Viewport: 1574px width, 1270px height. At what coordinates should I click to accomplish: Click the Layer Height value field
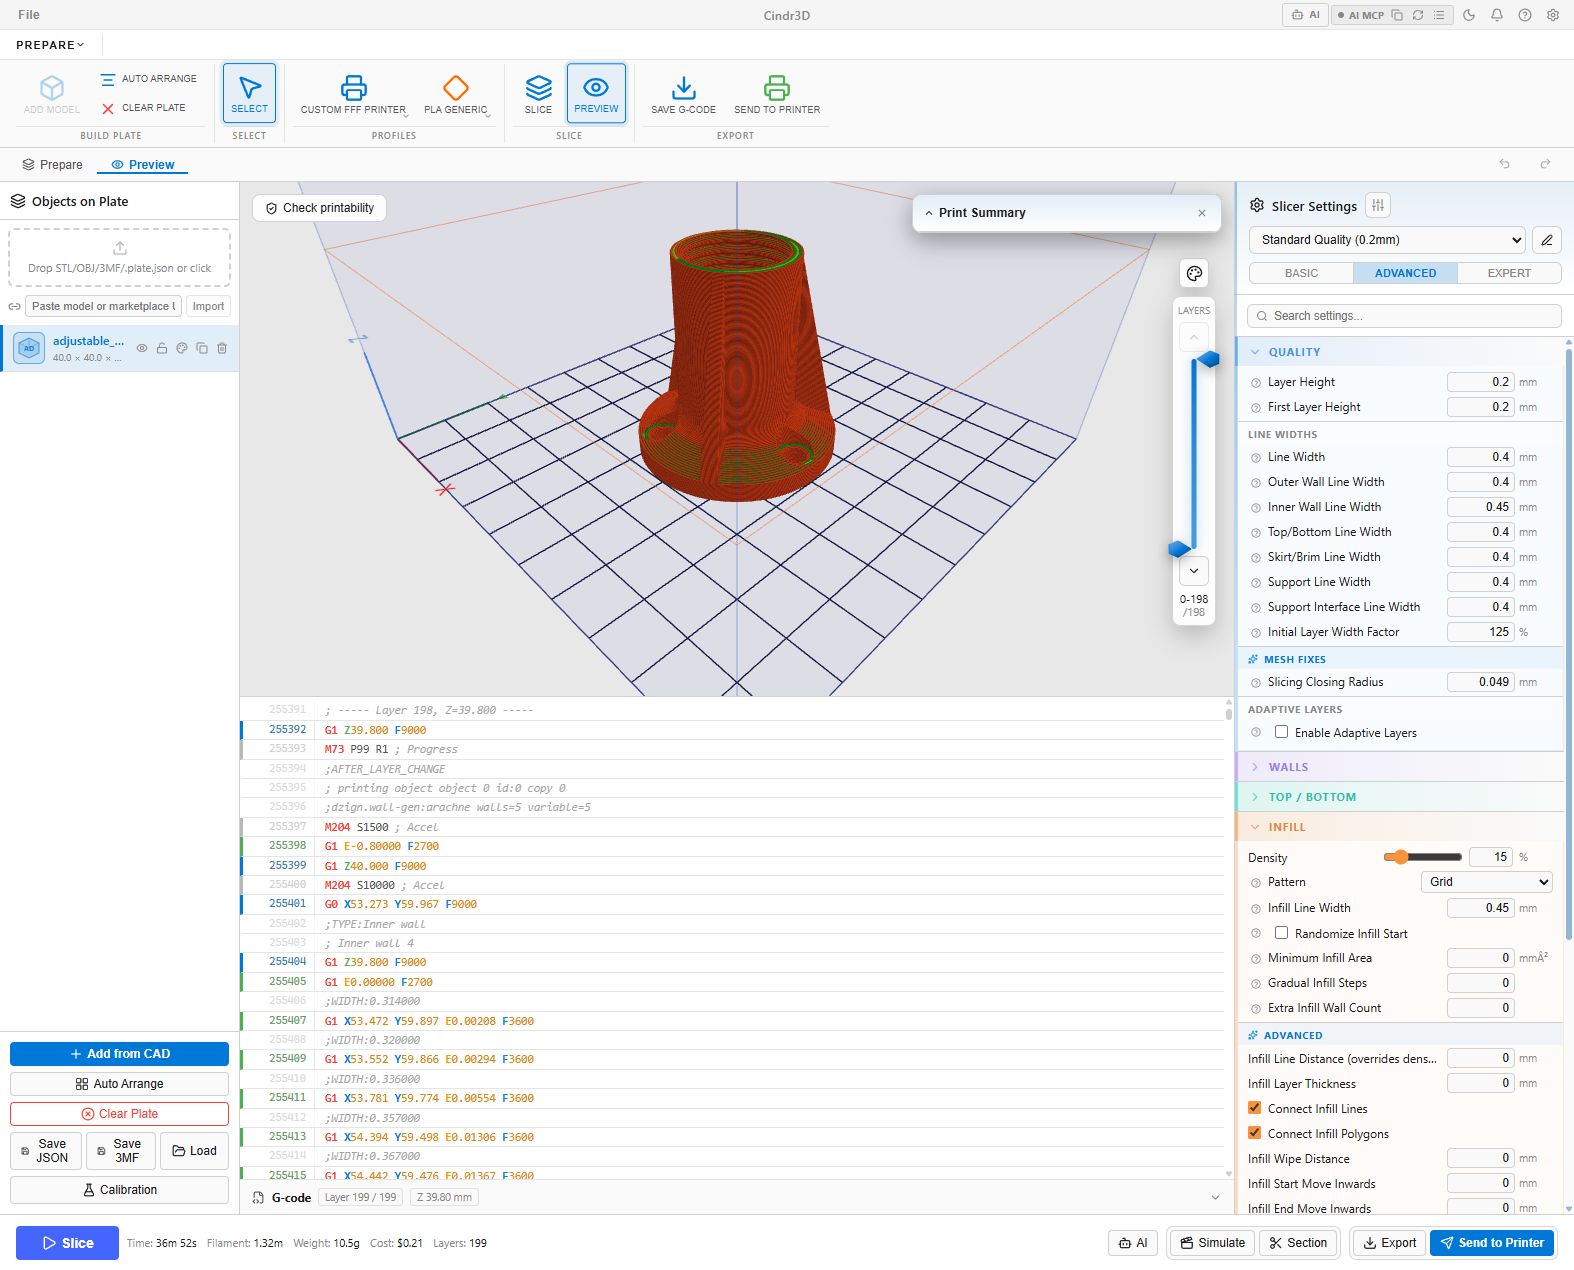point(1480,382)
